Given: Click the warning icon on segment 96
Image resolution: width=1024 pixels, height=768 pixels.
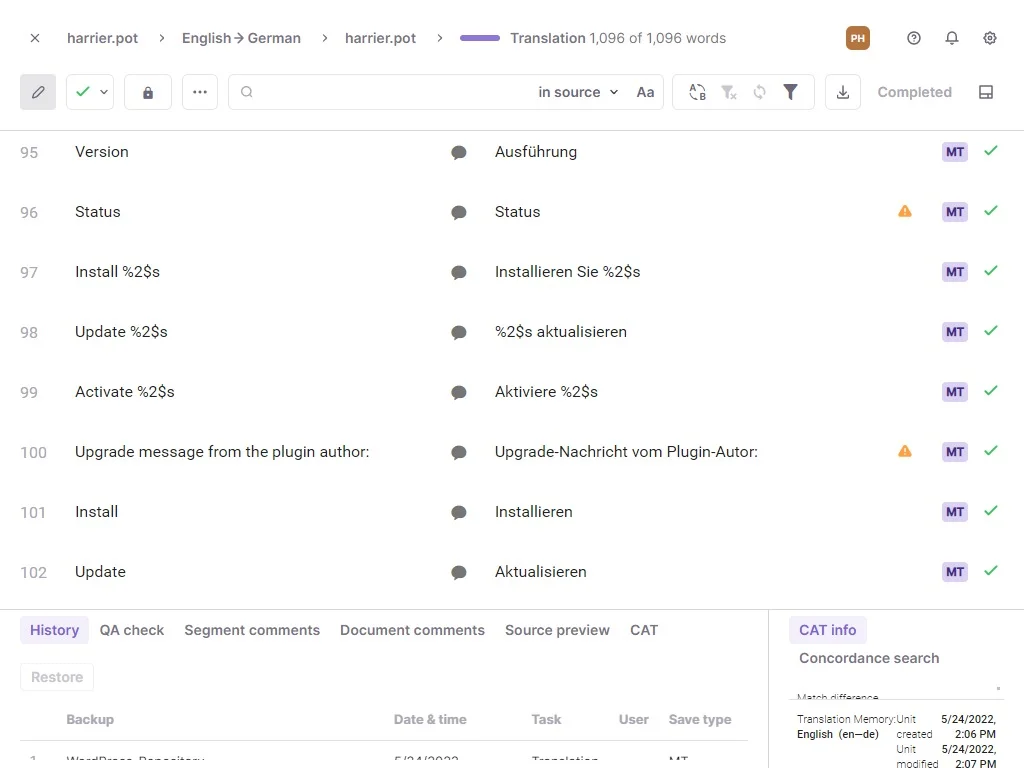Looking at the screenshot, I should (905, 211).
